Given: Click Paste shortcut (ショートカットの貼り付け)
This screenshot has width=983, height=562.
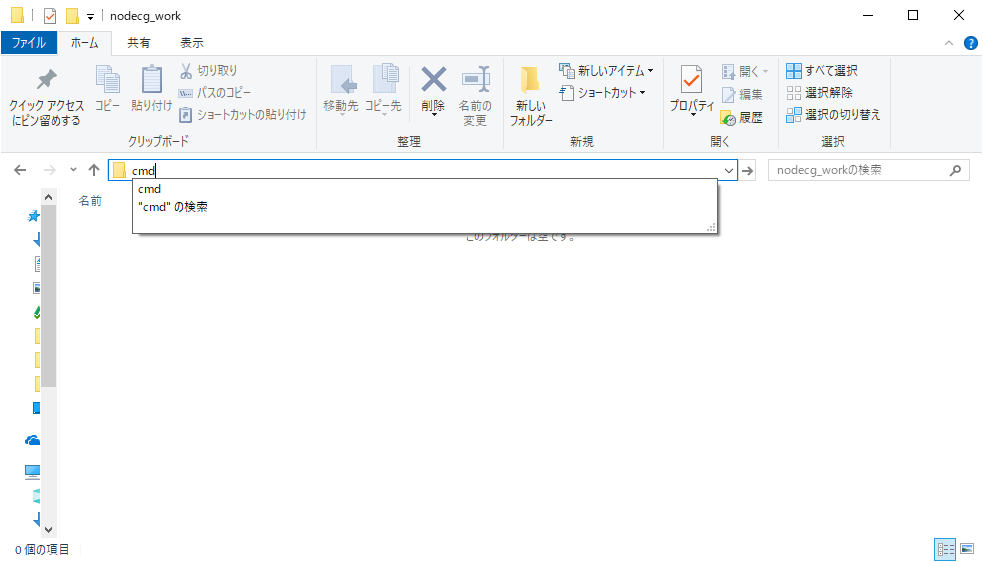Looking at the screenshot, I should coord(243,115).
